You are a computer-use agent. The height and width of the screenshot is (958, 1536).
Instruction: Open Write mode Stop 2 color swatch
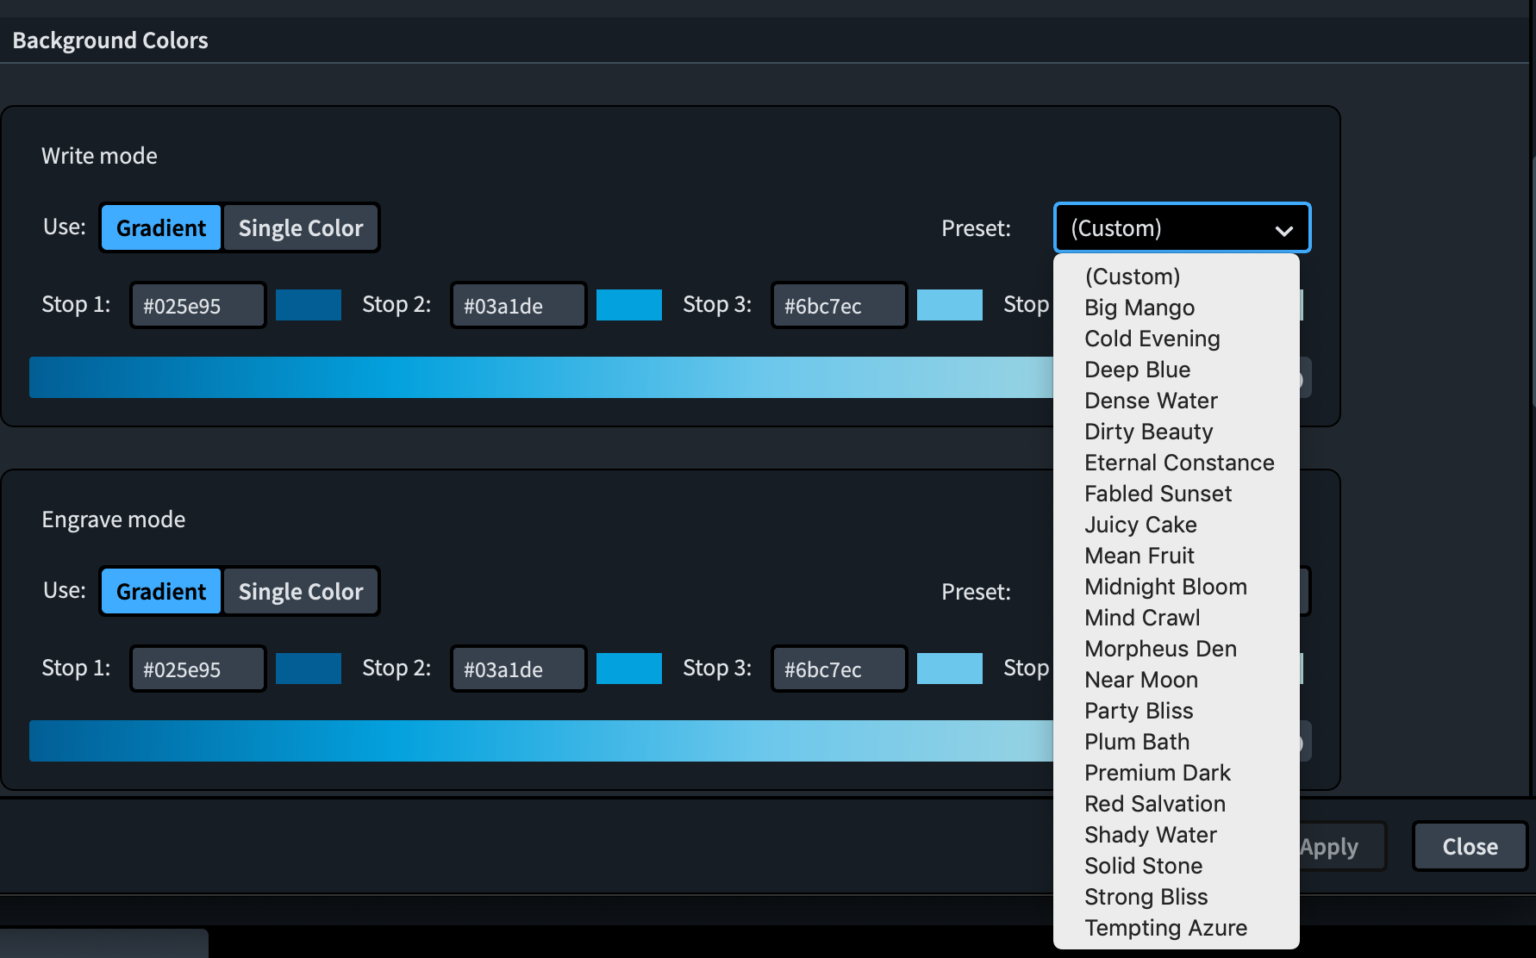(629, 305)
